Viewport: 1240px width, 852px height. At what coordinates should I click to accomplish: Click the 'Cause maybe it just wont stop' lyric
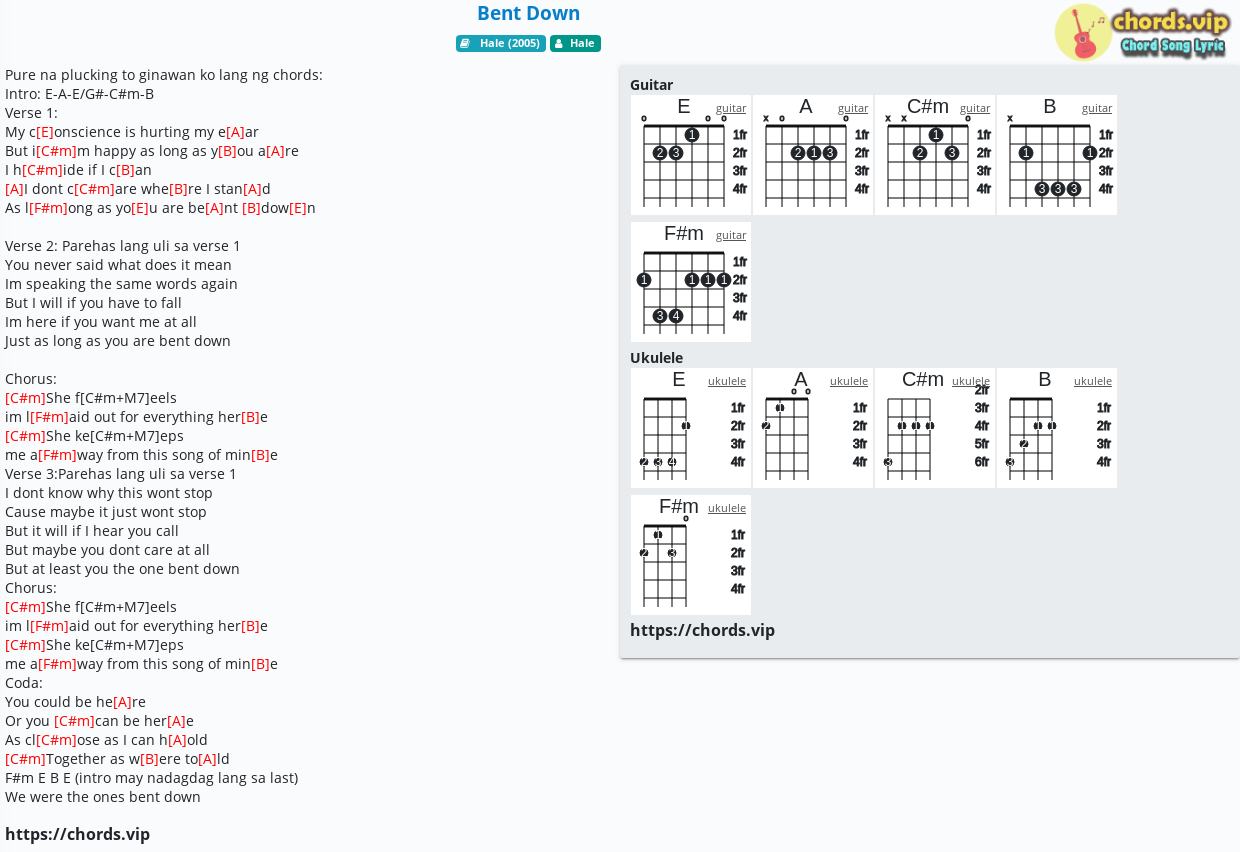(x=106, y=512)
